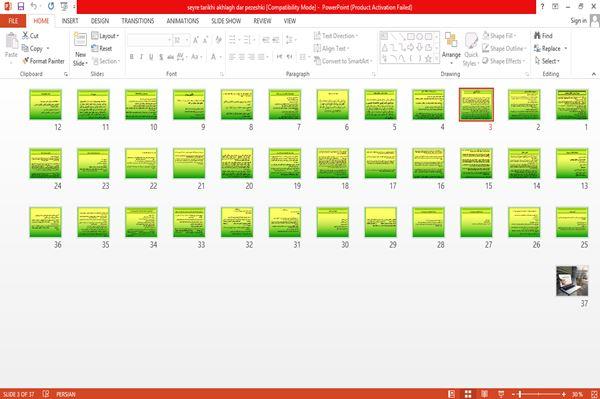This screenshot has width=600, height=399.
Task: Click the zoom slider in status bar
Action: point(538,394)
